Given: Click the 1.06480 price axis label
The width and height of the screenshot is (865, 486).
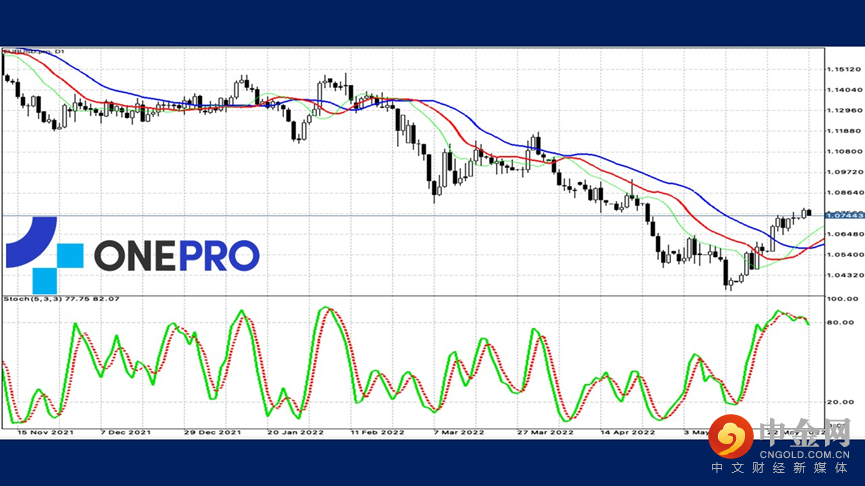Looking at the screenshot, I should (844, 234).
